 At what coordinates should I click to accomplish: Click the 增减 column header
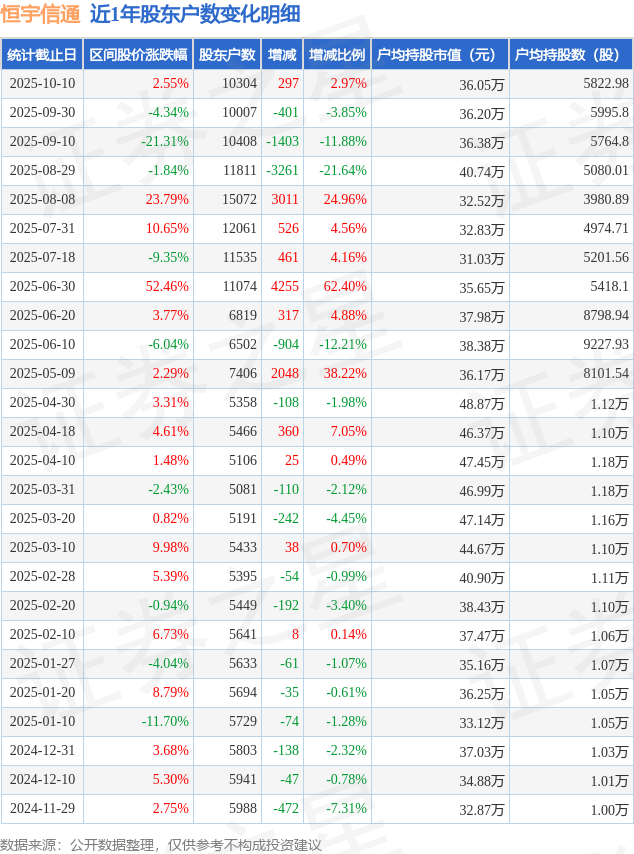pyautogui.click(x=282, y=55)
